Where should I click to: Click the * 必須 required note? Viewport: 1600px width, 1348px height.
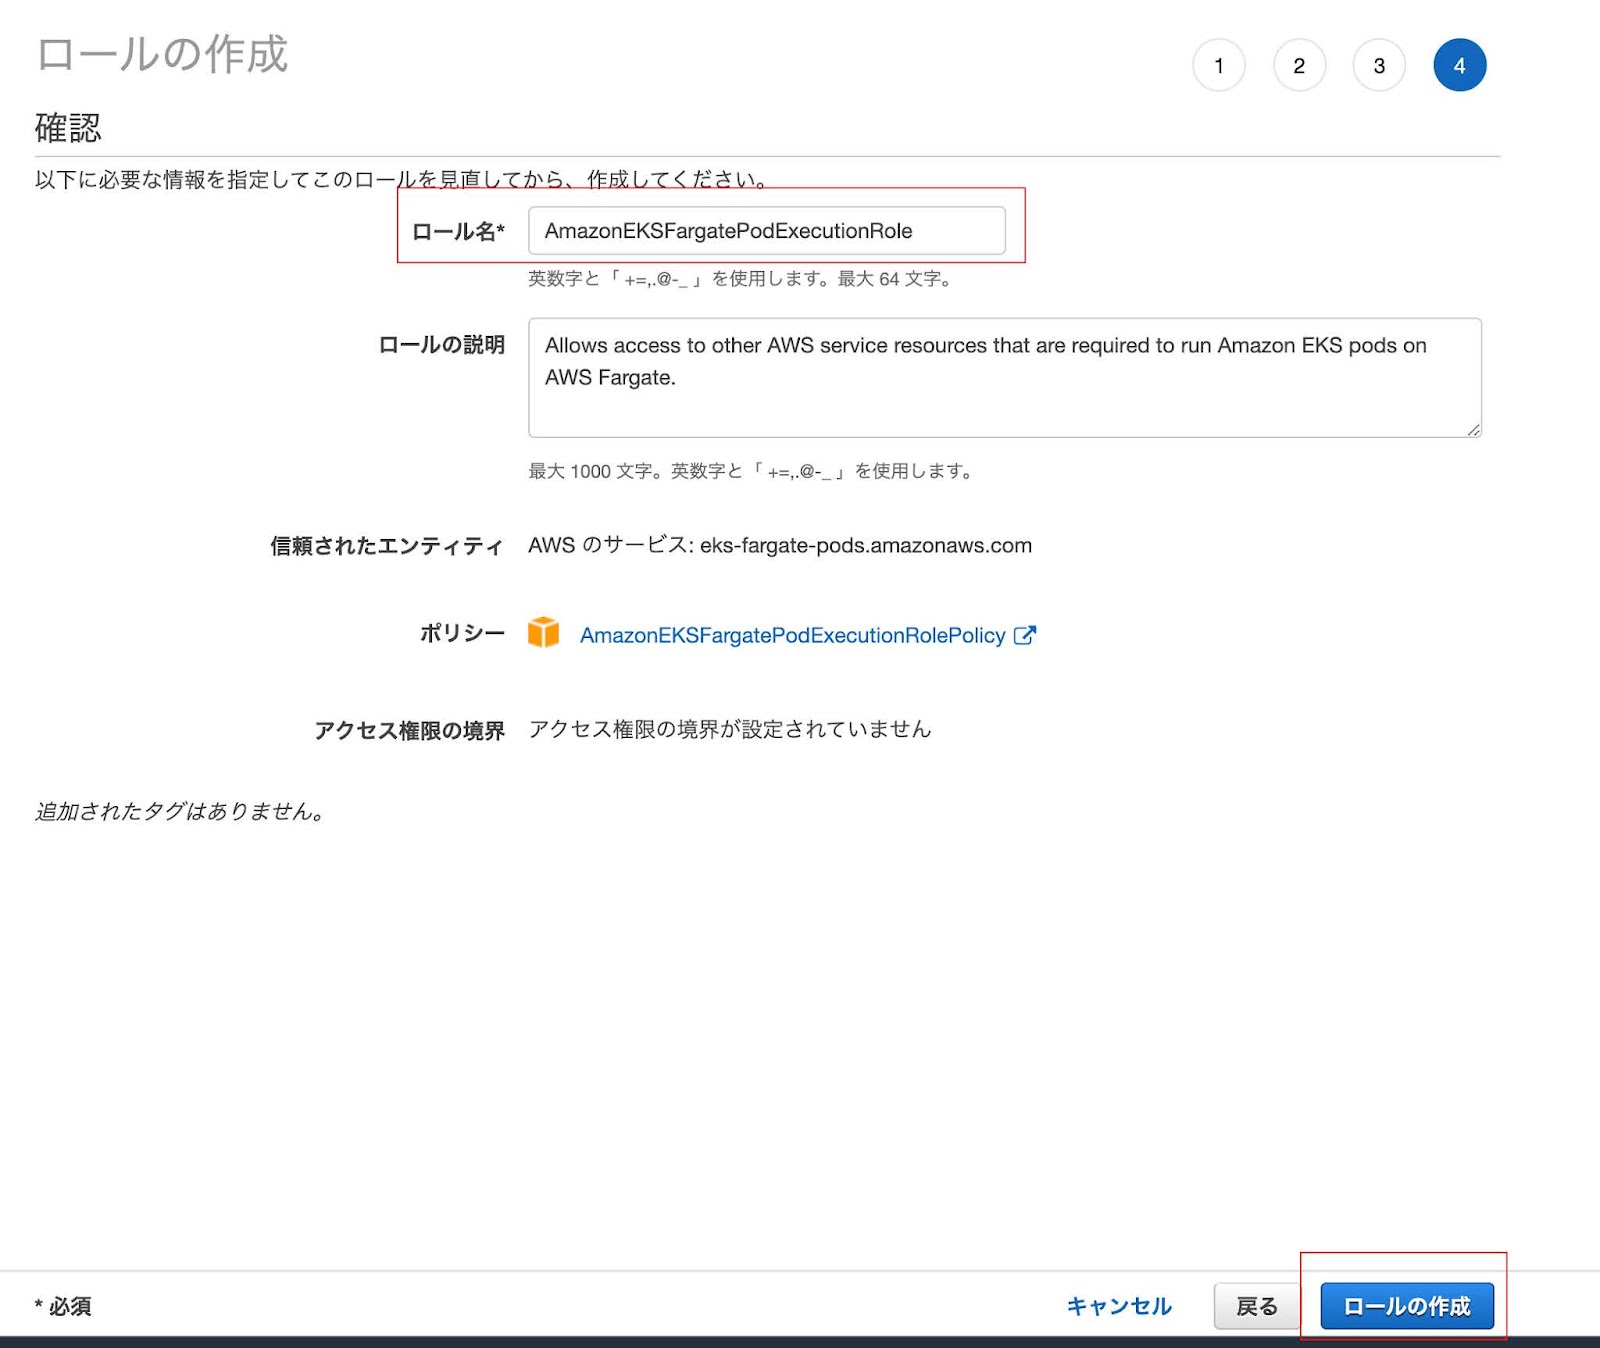coord(63,1306)
